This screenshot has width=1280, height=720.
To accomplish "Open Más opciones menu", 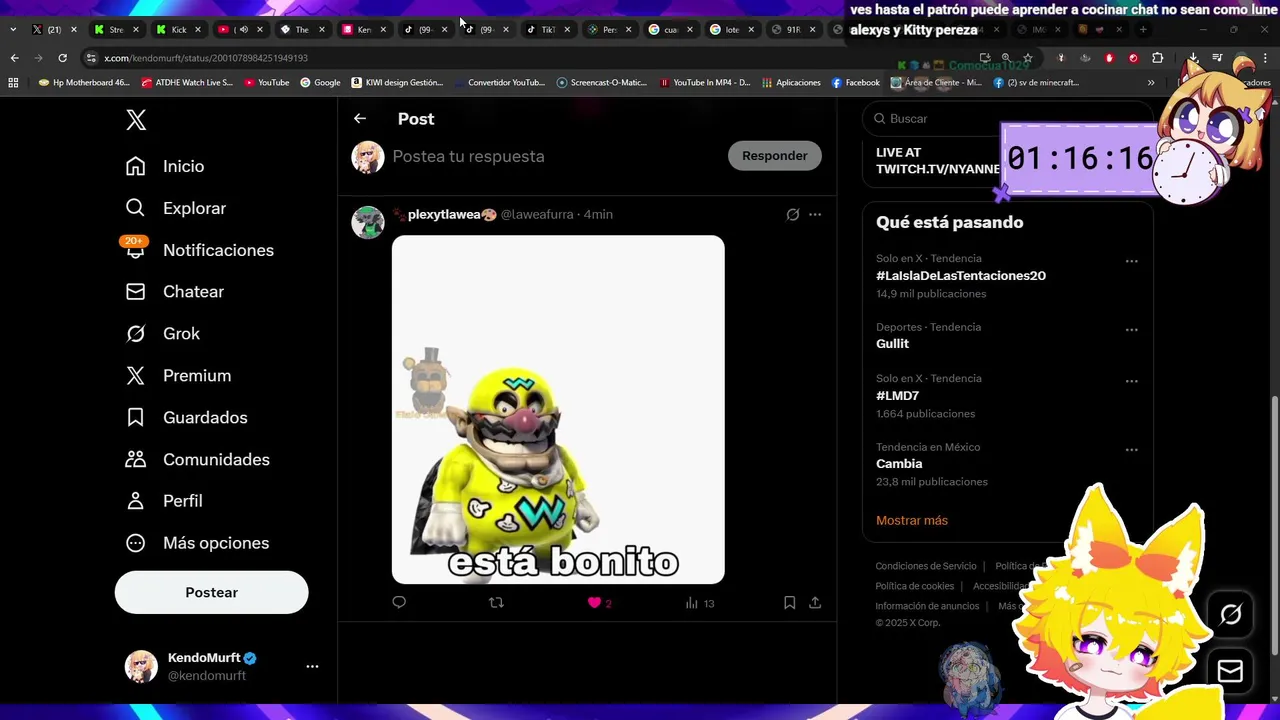I will click(x=197, y=543).
